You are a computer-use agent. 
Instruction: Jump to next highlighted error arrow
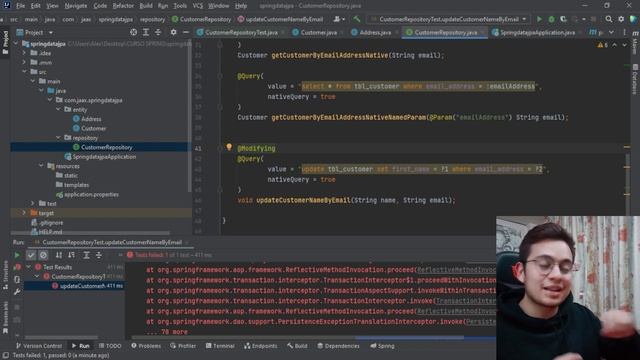click(x=624, y=45)
